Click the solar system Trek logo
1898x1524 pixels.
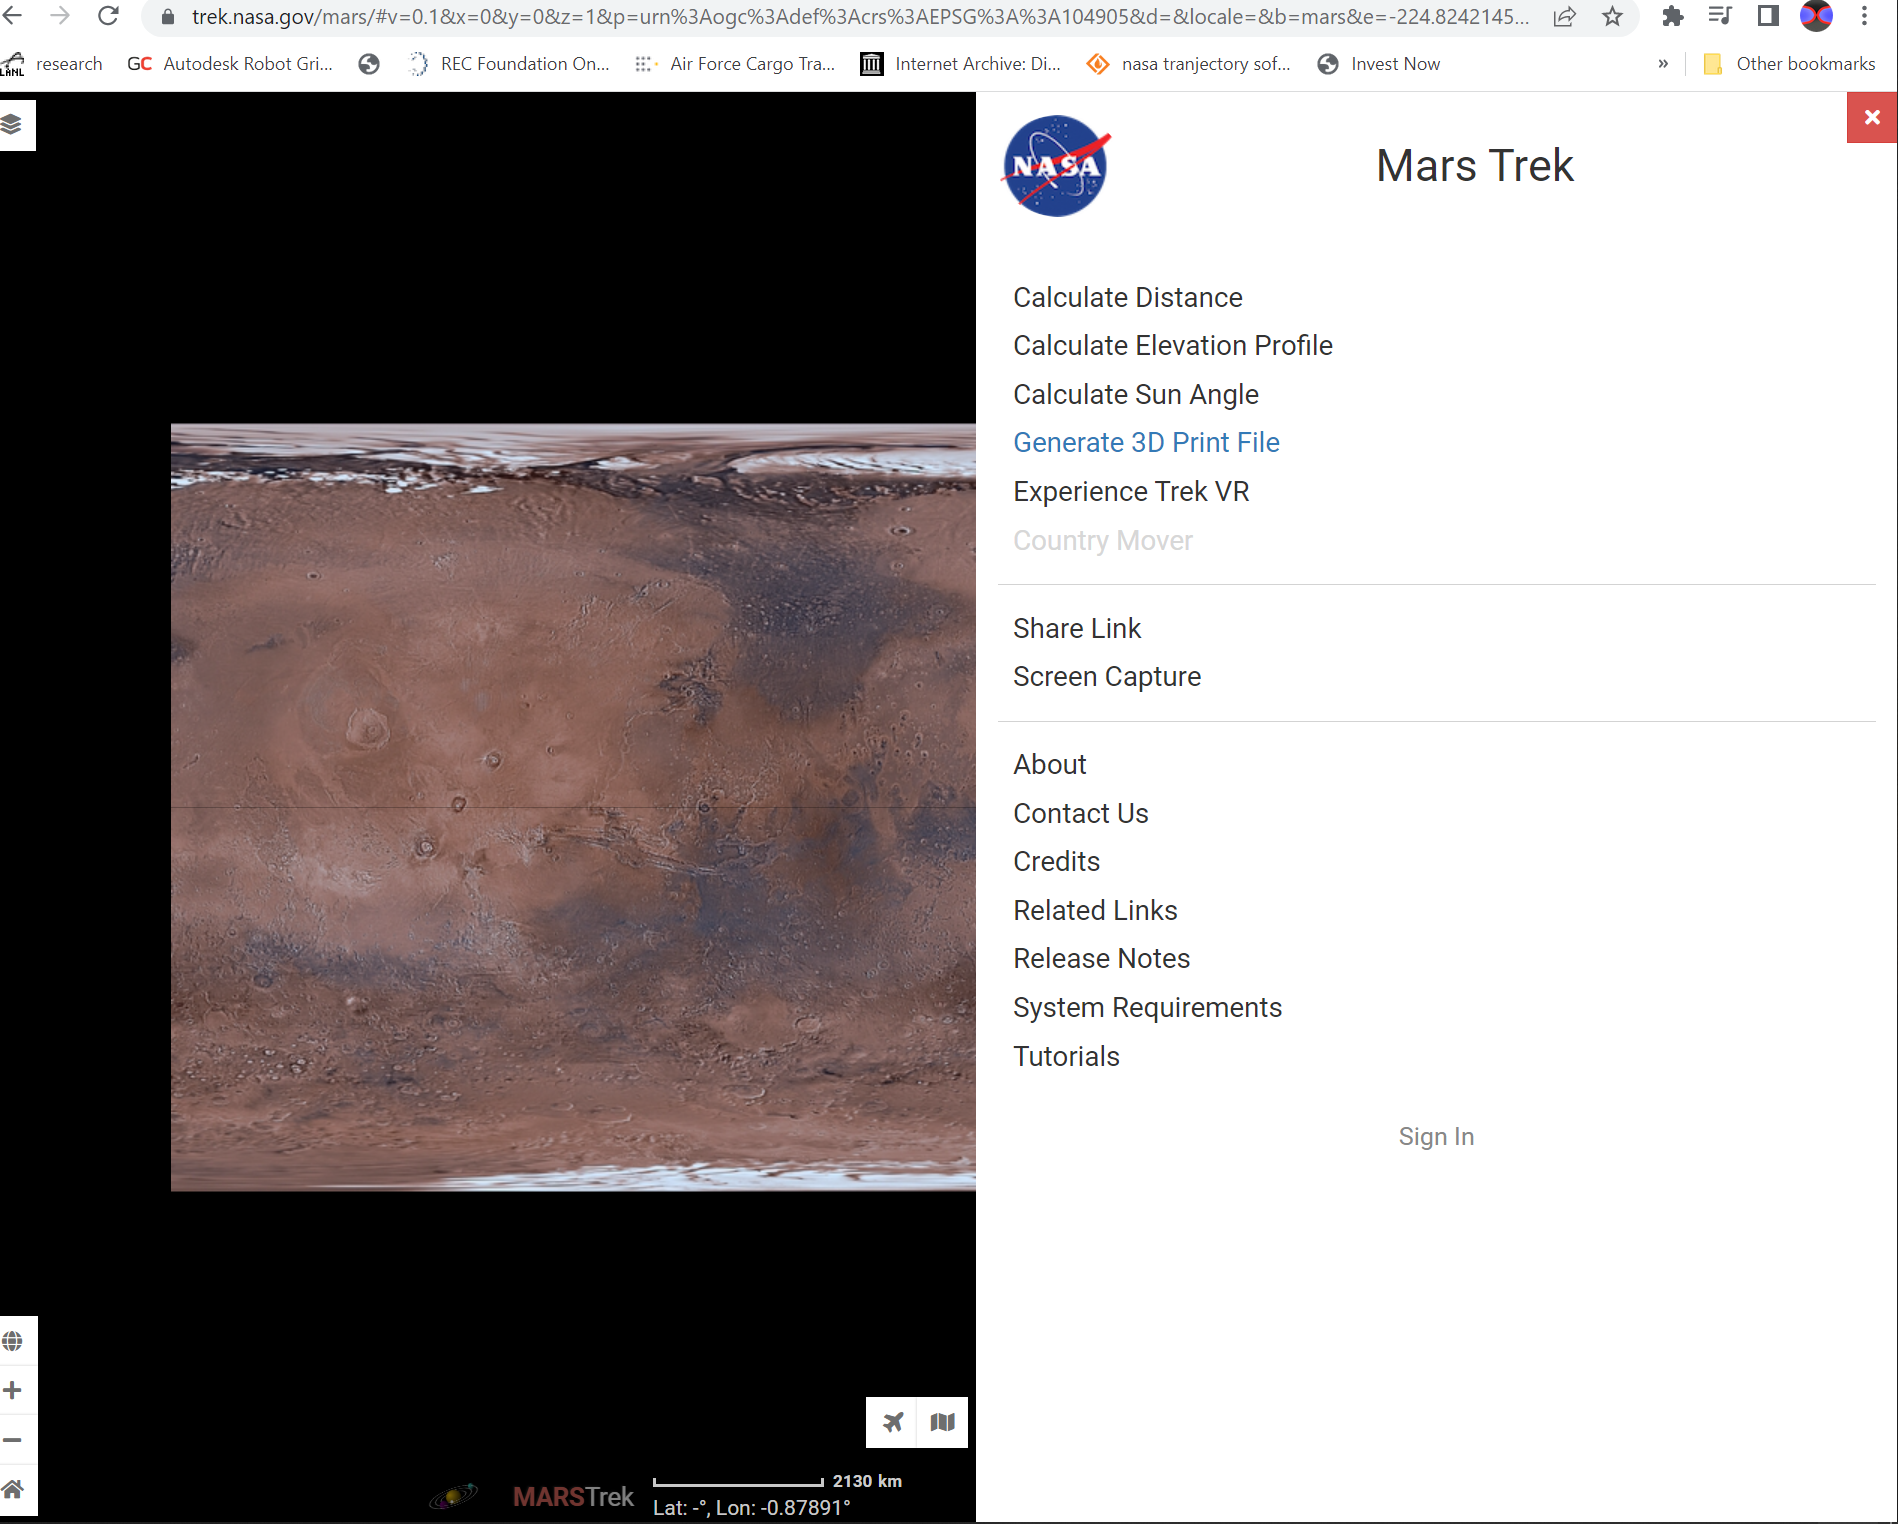click(x=454, y=1496)
